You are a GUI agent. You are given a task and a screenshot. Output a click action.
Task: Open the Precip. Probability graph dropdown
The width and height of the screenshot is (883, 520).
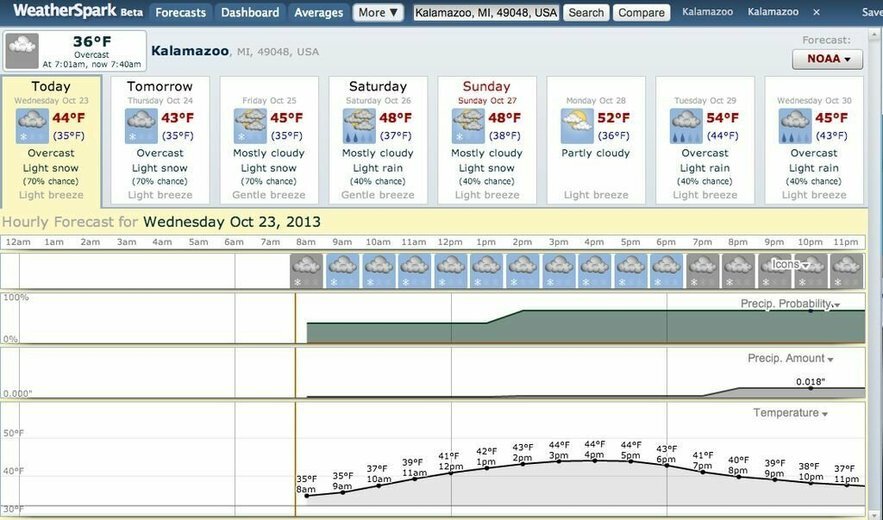[x=790, y=304]
